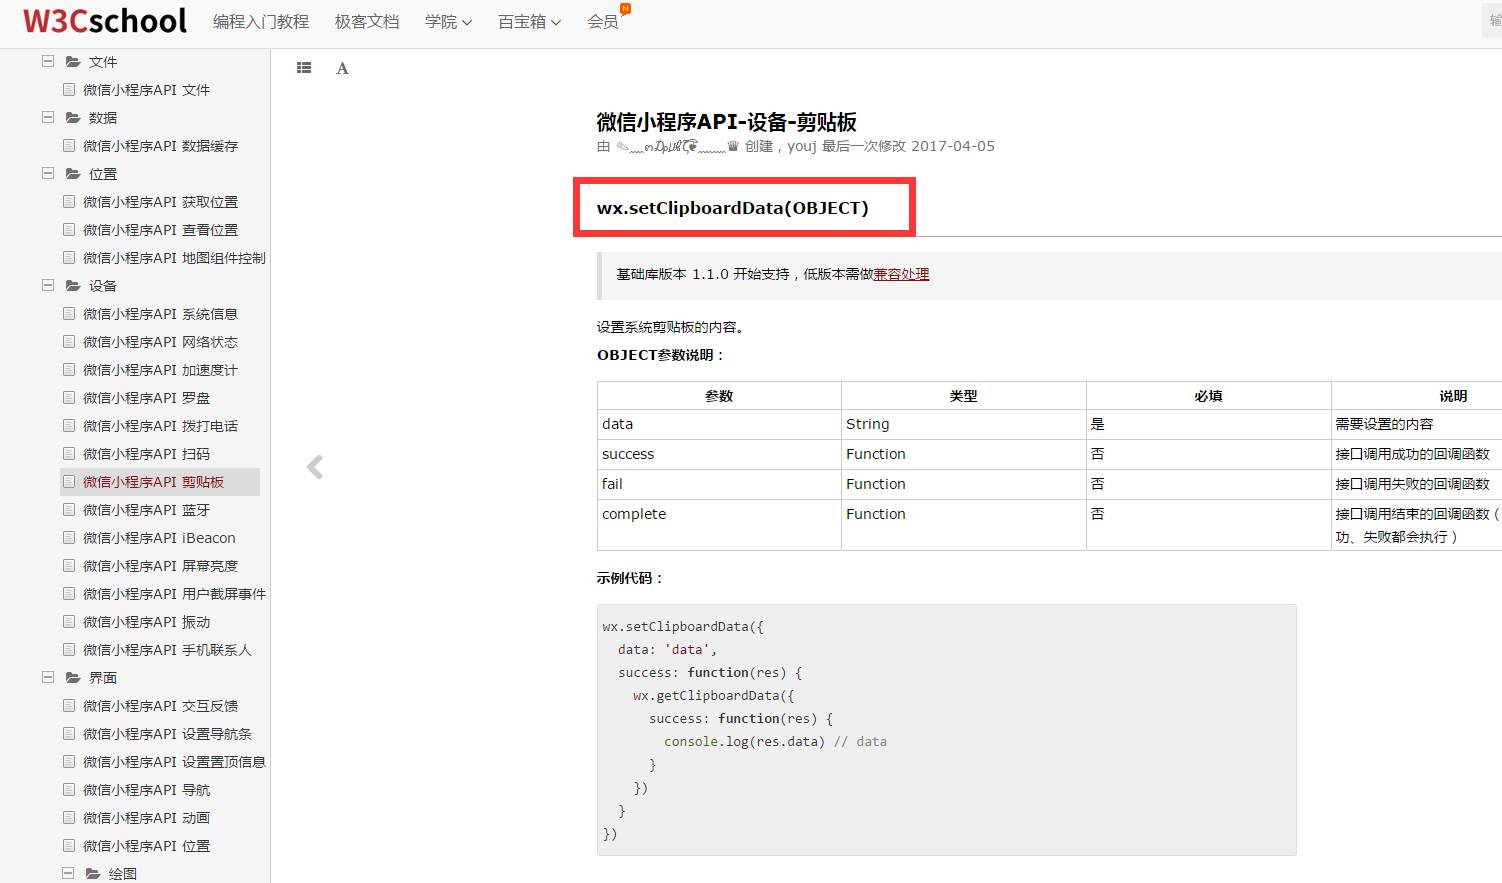Click console.log(res.data) in the code block
Image resolution: width=1502 pixels, height=883 pixels.
(x=744, y=742)
